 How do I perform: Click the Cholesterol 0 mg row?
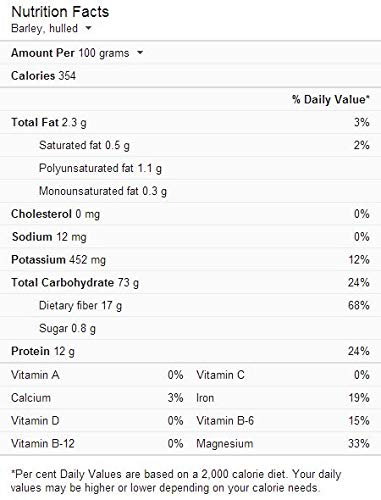coord(190,214)
